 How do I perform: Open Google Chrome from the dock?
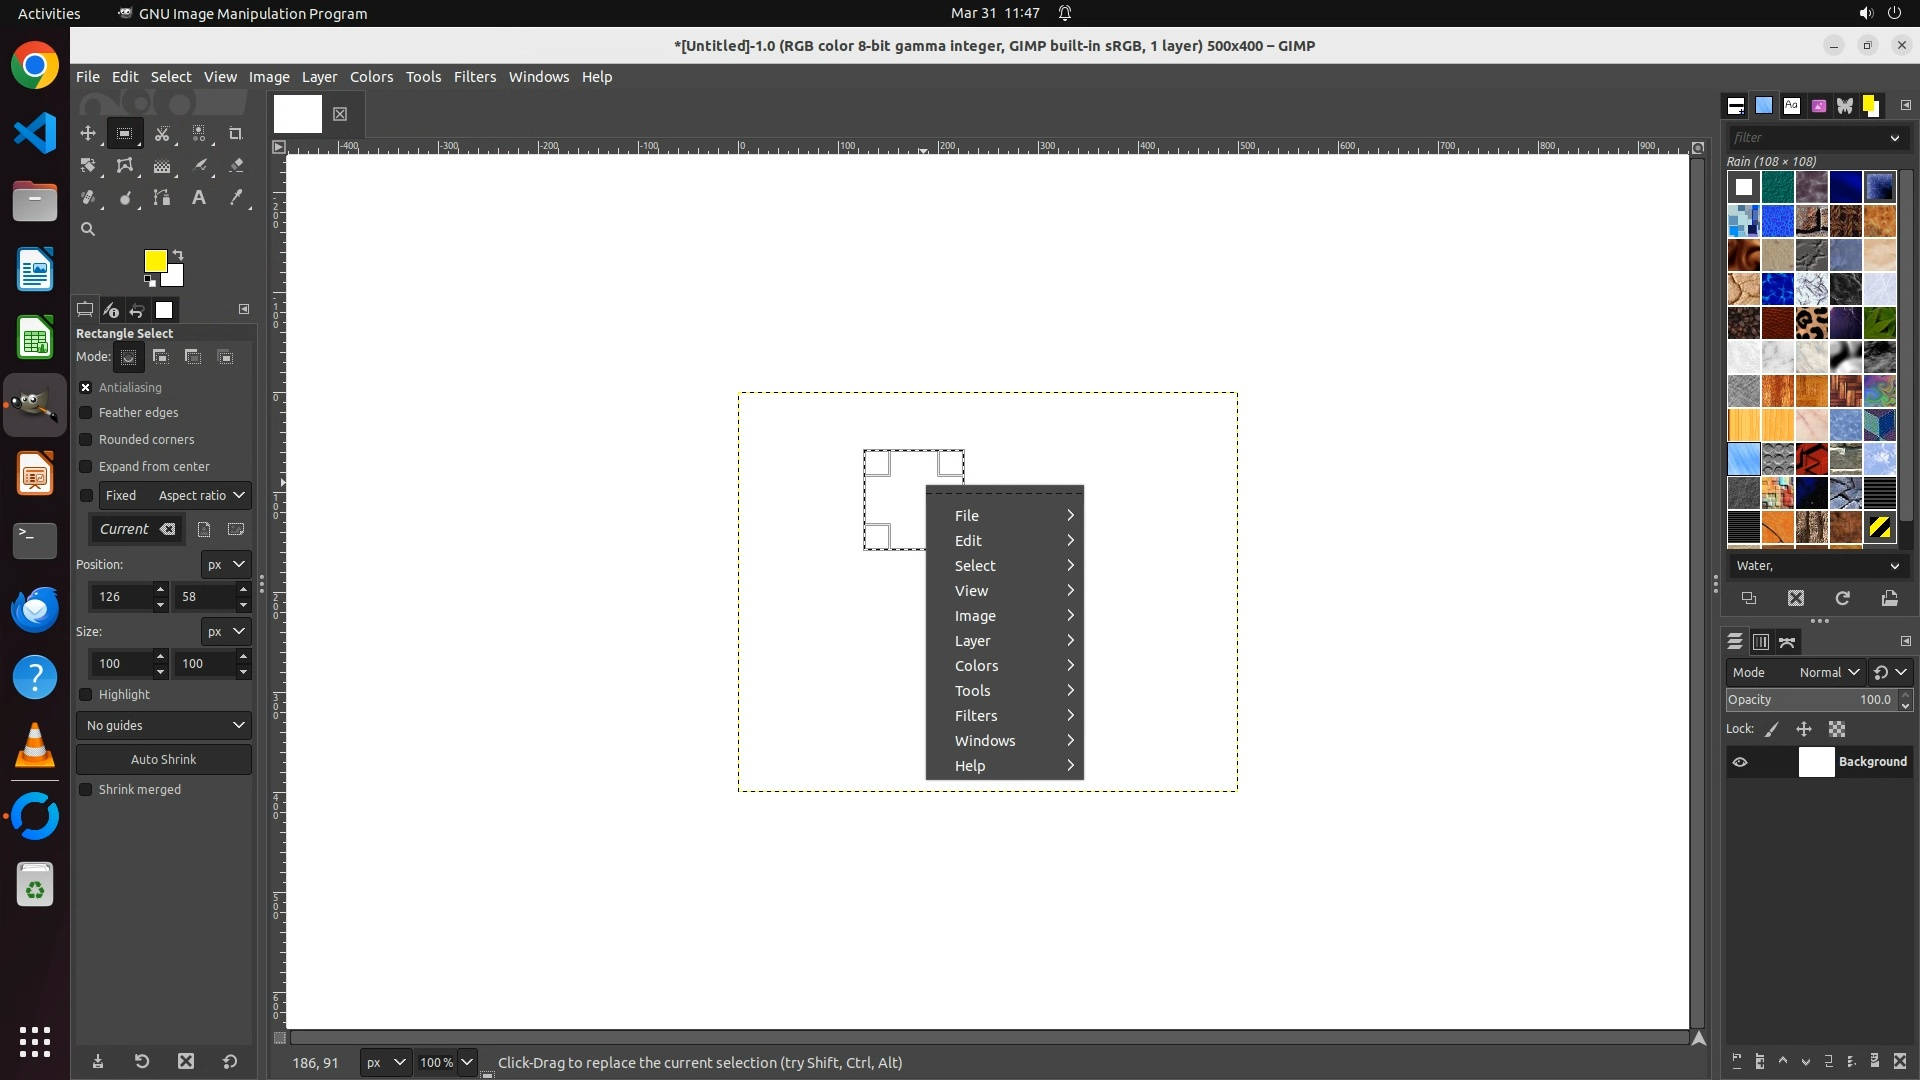[35, 67]
